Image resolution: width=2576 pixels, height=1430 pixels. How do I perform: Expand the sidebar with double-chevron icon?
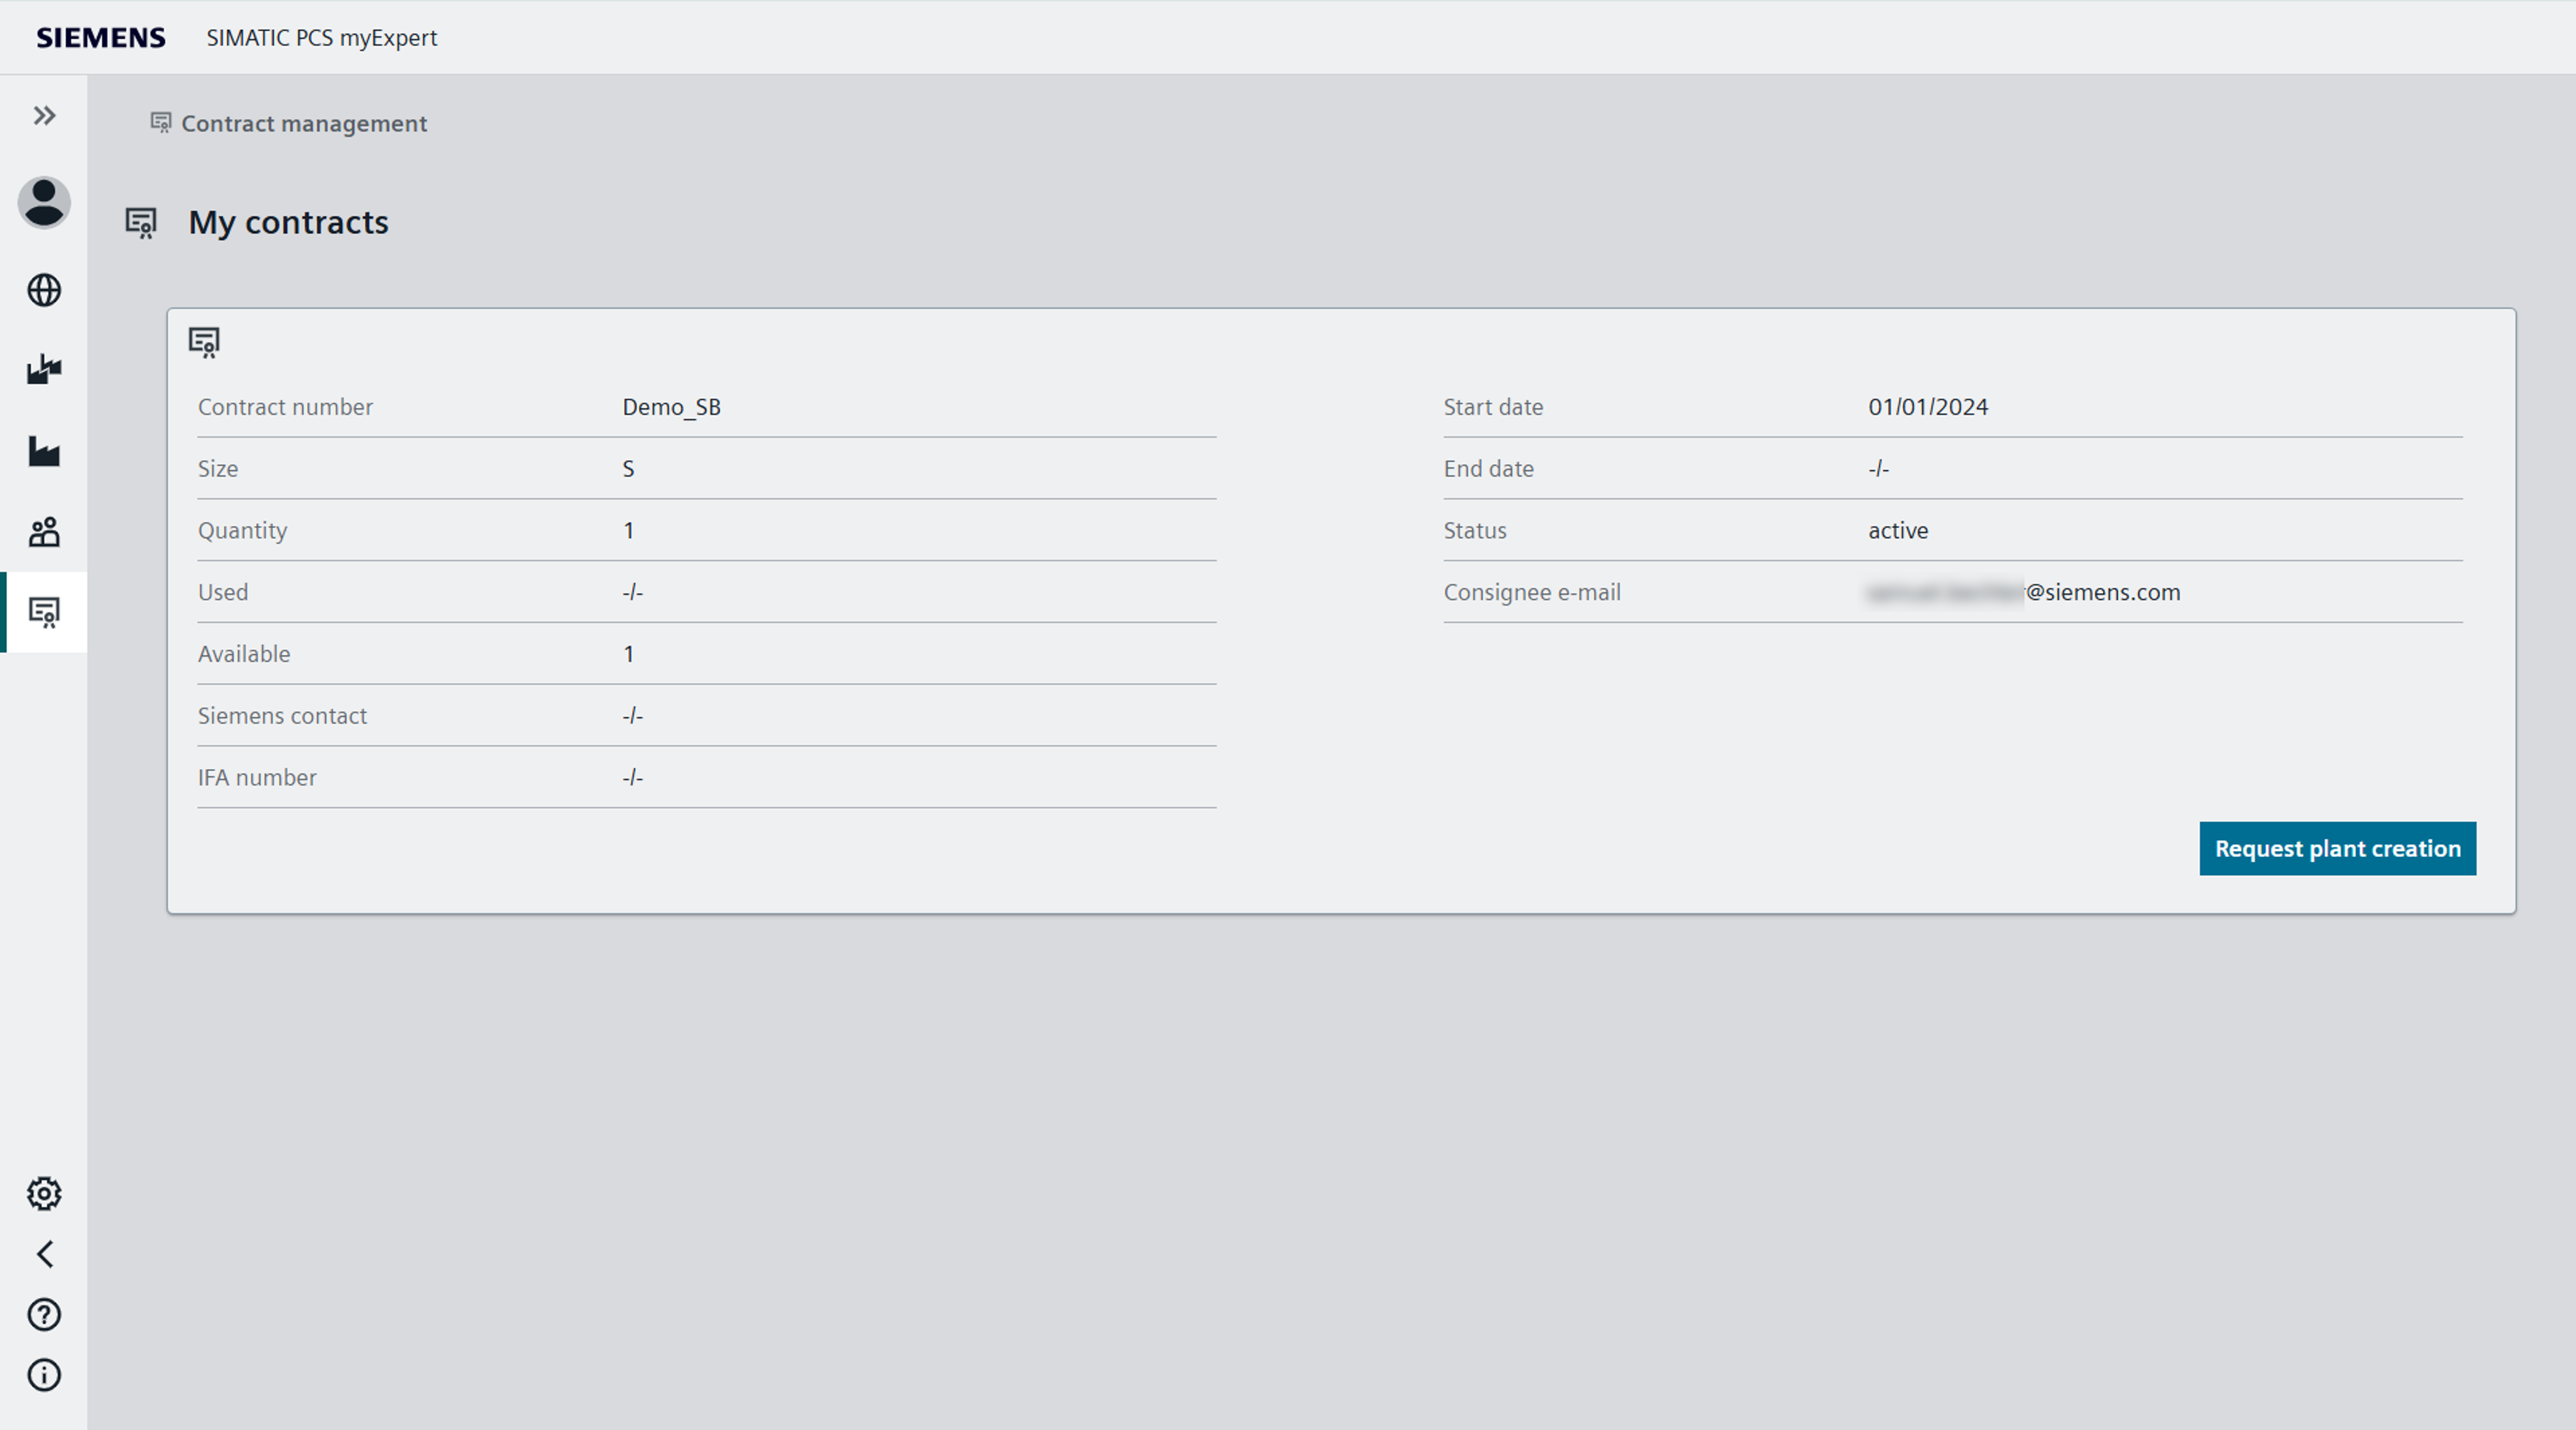(x=44, y=116)
